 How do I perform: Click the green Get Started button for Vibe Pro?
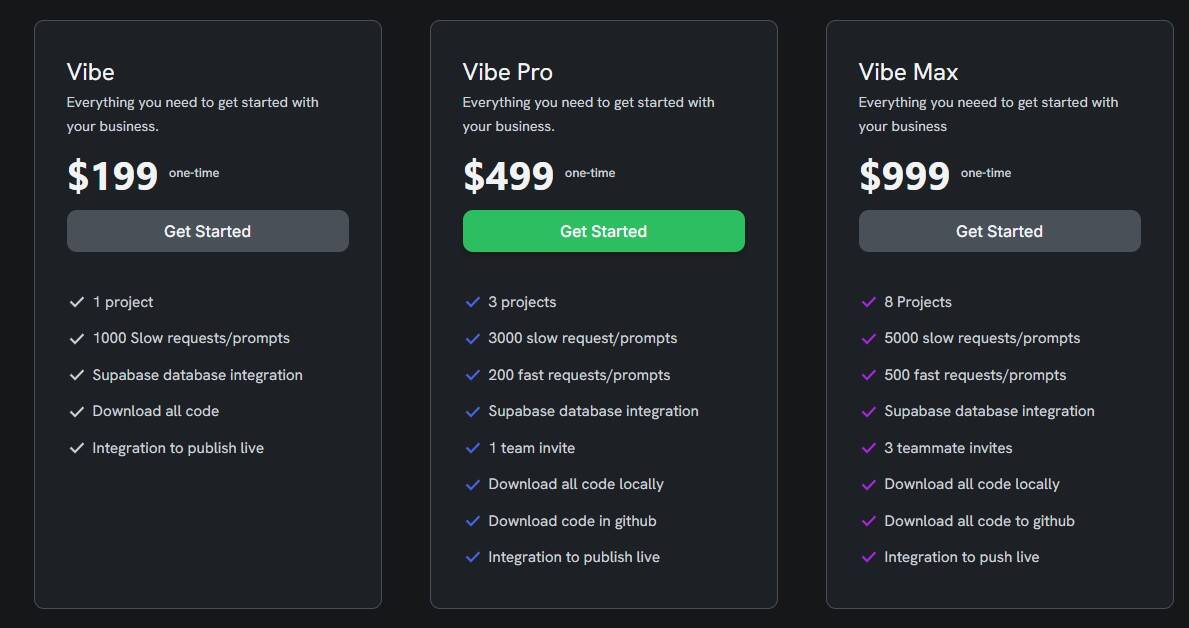coord(603,231)
